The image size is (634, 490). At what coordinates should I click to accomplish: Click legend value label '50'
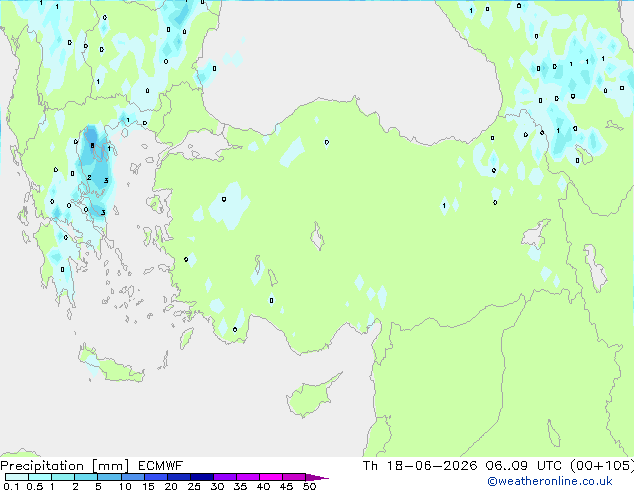point(309,486)
